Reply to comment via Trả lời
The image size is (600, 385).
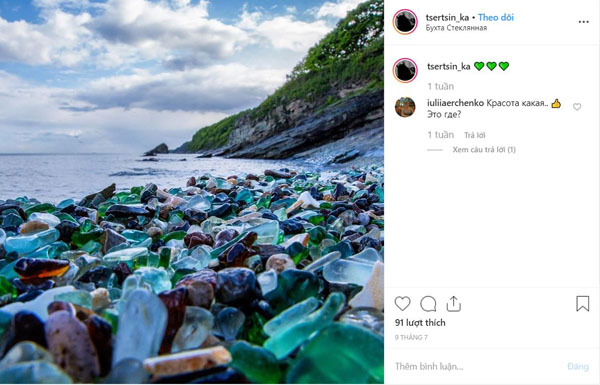click(x=474, y=135)
